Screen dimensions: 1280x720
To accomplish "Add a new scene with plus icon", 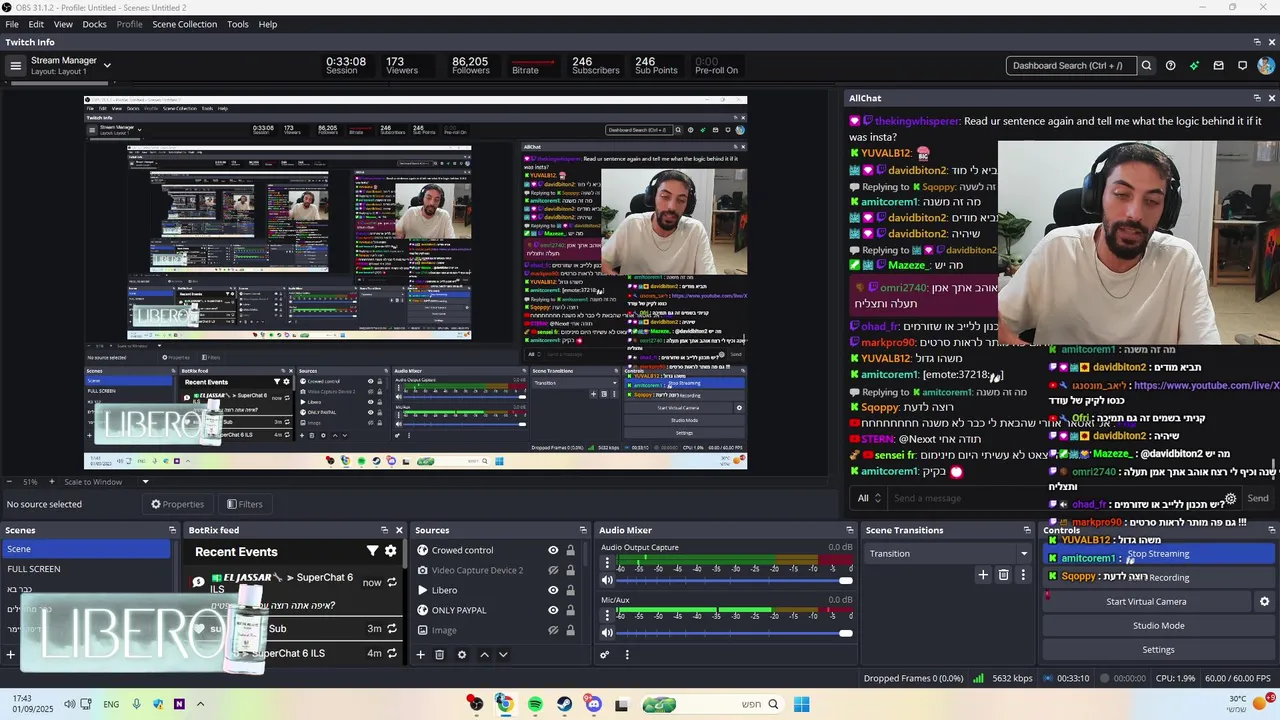I will coord(11,655).
